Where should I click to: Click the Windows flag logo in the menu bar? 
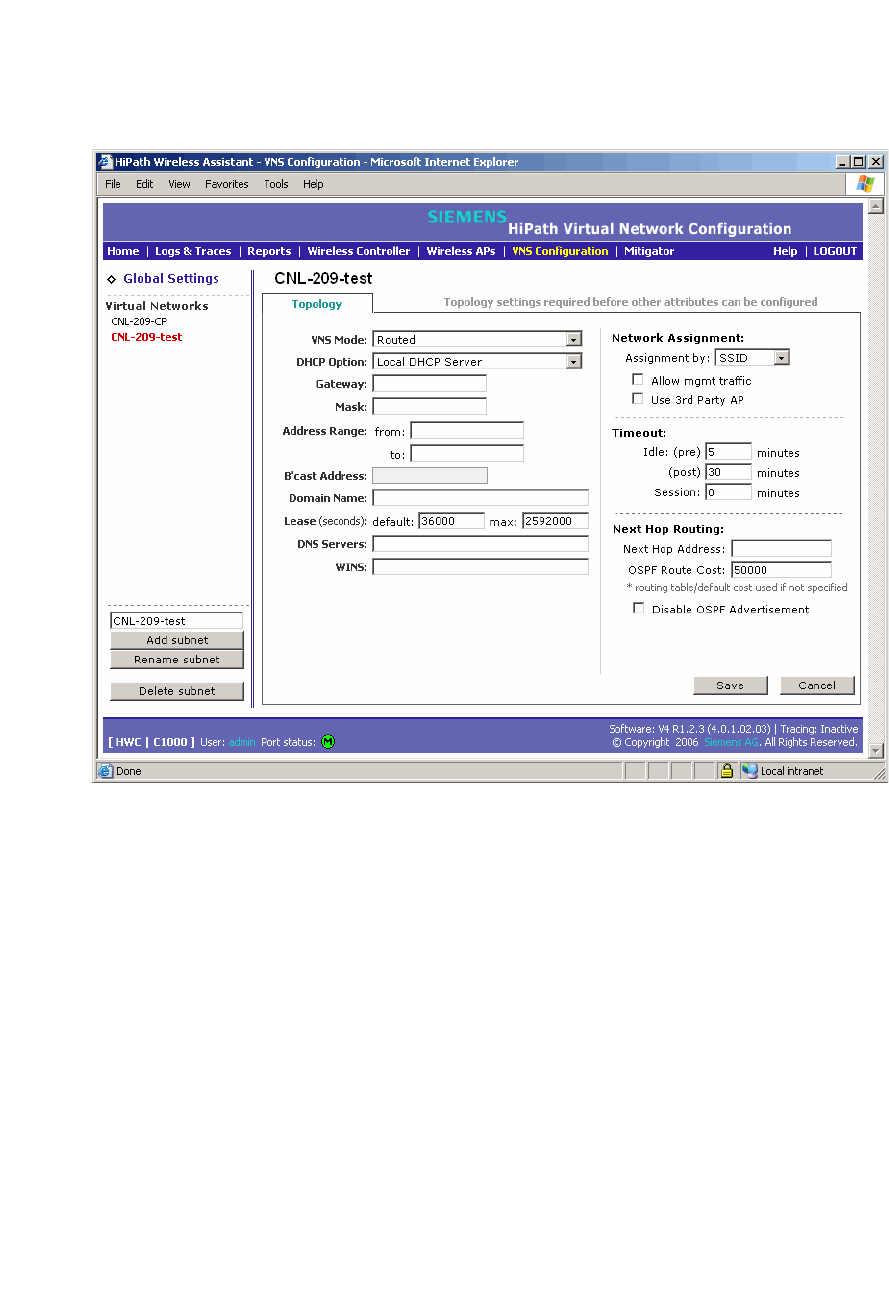pyautogui.click(x=865, y=184)
